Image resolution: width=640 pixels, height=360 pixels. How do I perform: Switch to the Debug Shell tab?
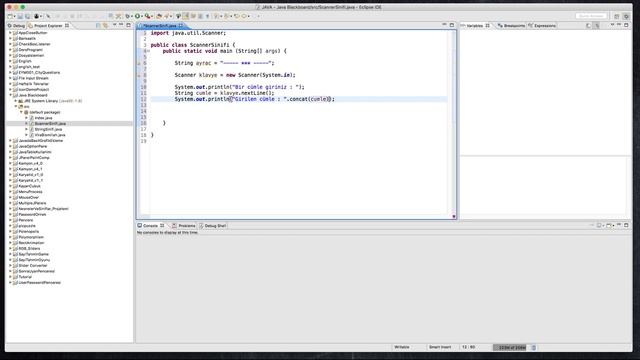coord(212,225)
